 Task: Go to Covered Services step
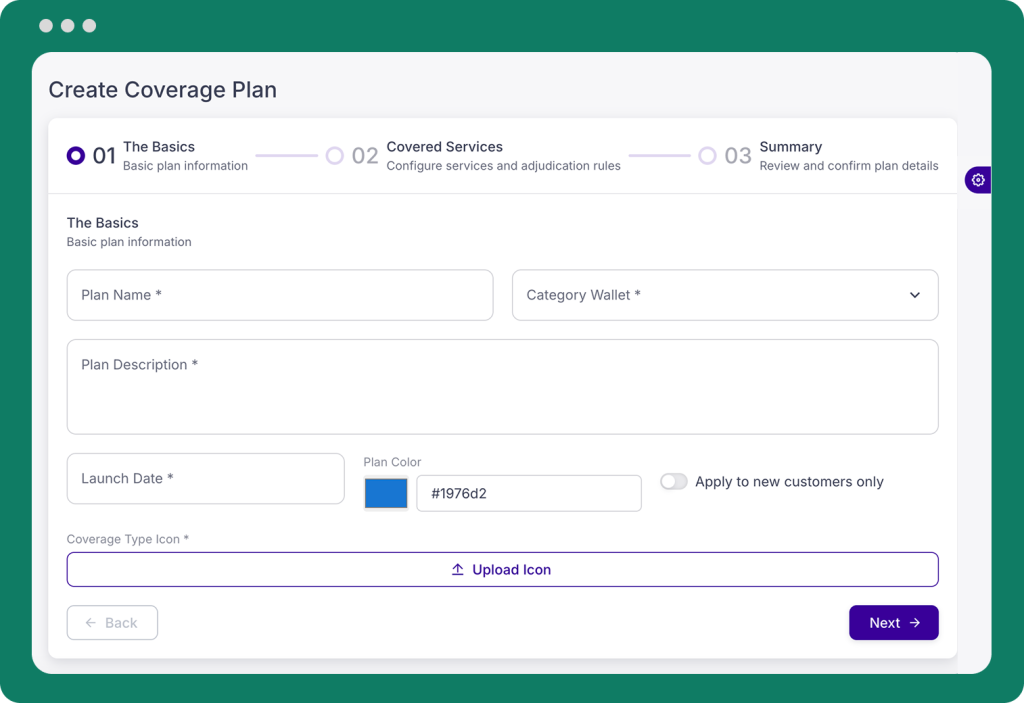point(444,147)
